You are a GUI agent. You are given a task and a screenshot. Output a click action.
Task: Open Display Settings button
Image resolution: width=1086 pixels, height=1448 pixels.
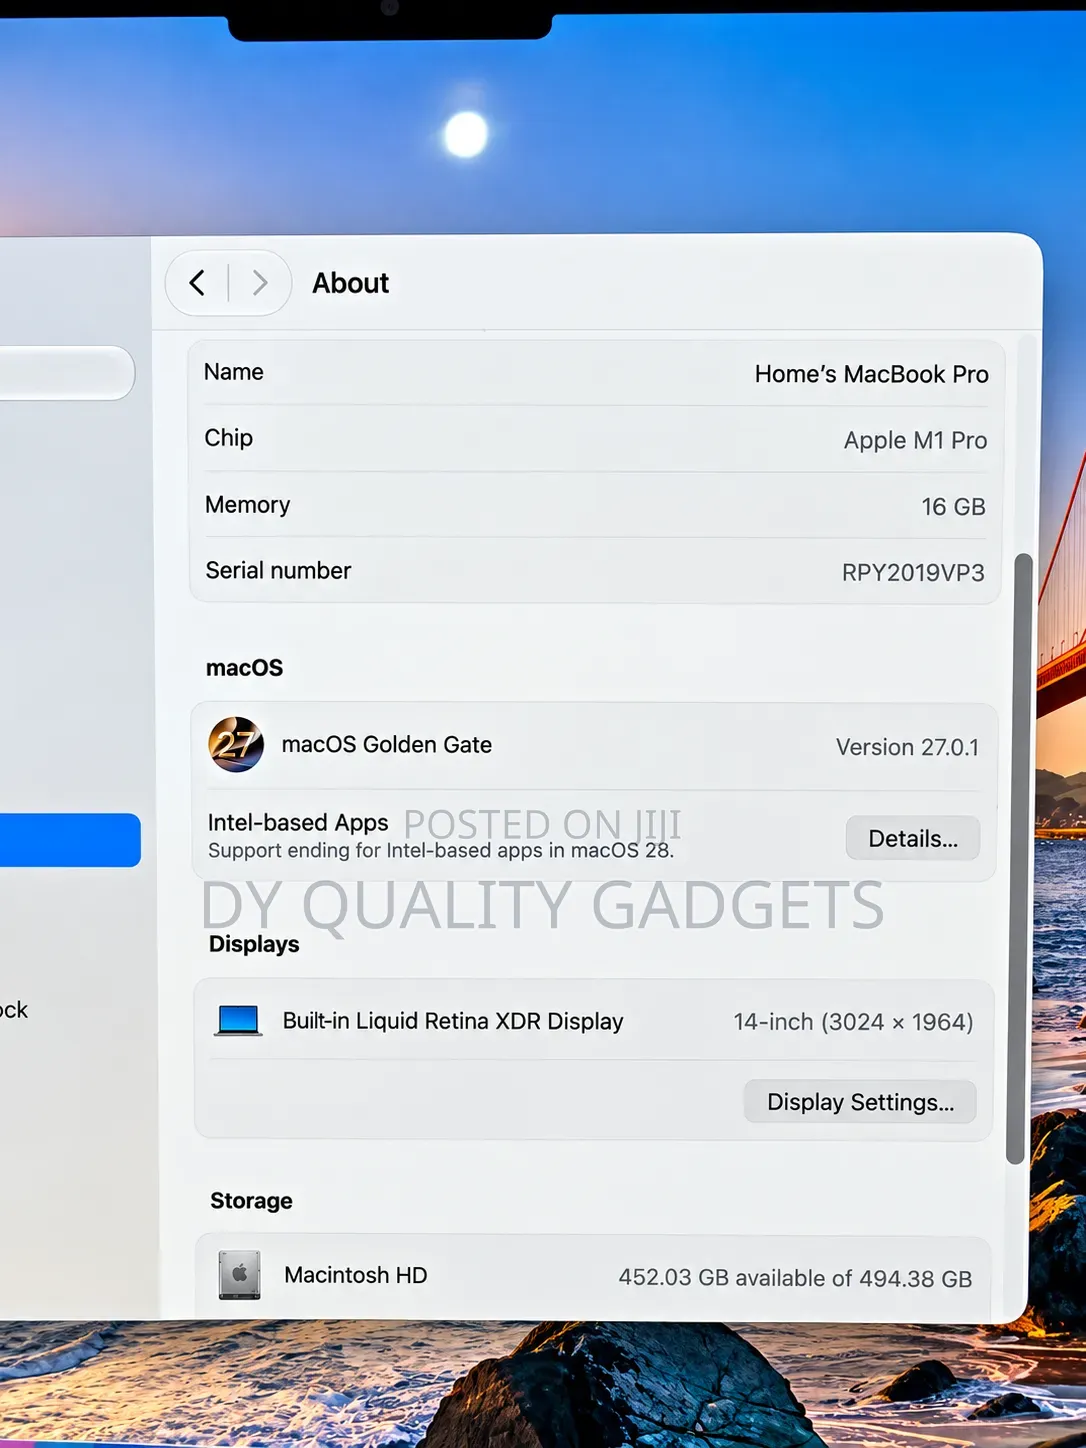tap(860, 1102)
